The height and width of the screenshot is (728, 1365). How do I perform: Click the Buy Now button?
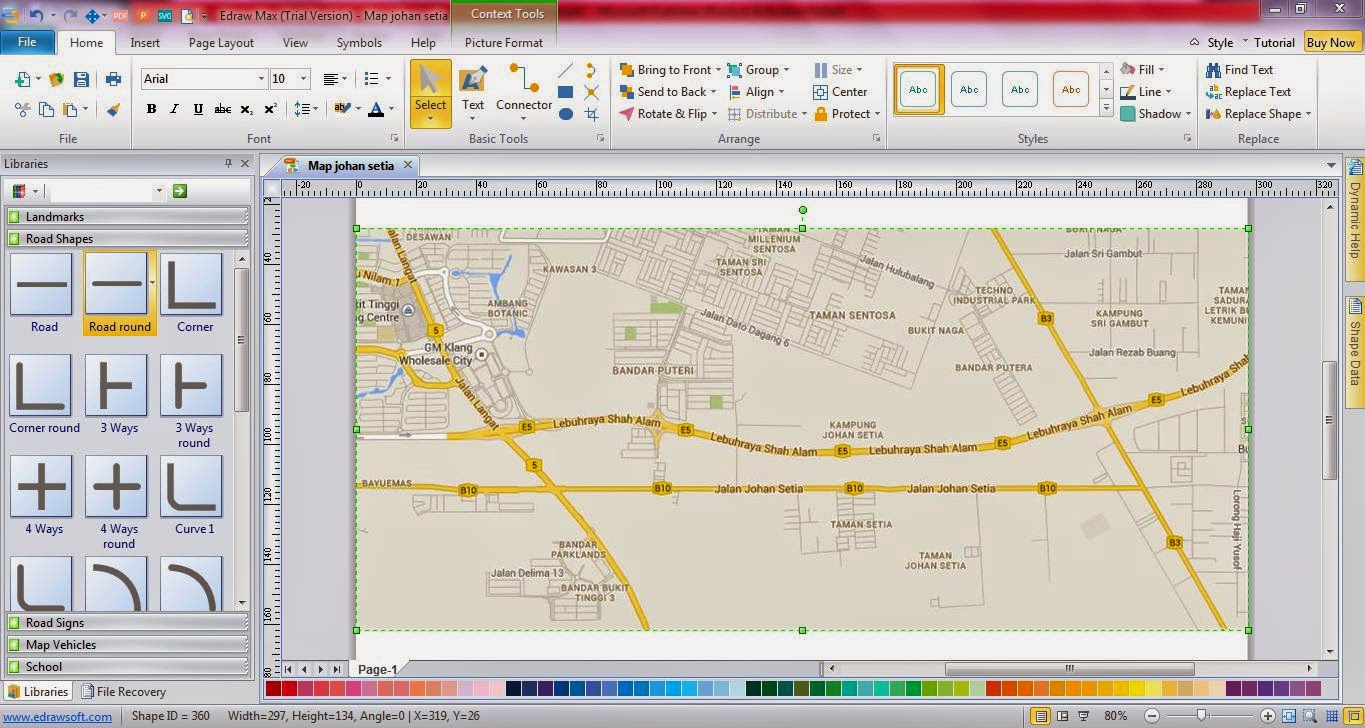coord(1330,43)
